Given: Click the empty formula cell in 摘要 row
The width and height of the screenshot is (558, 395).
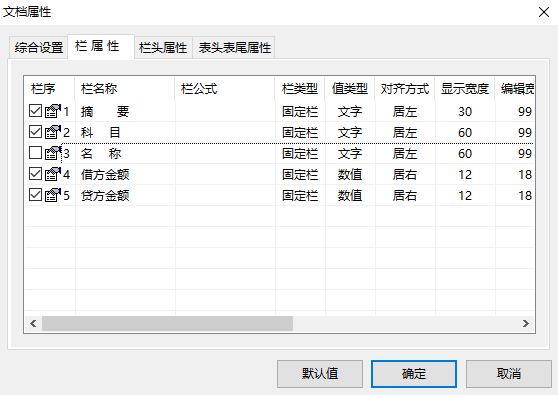Looking at the screenshot, I should point(225,111).
